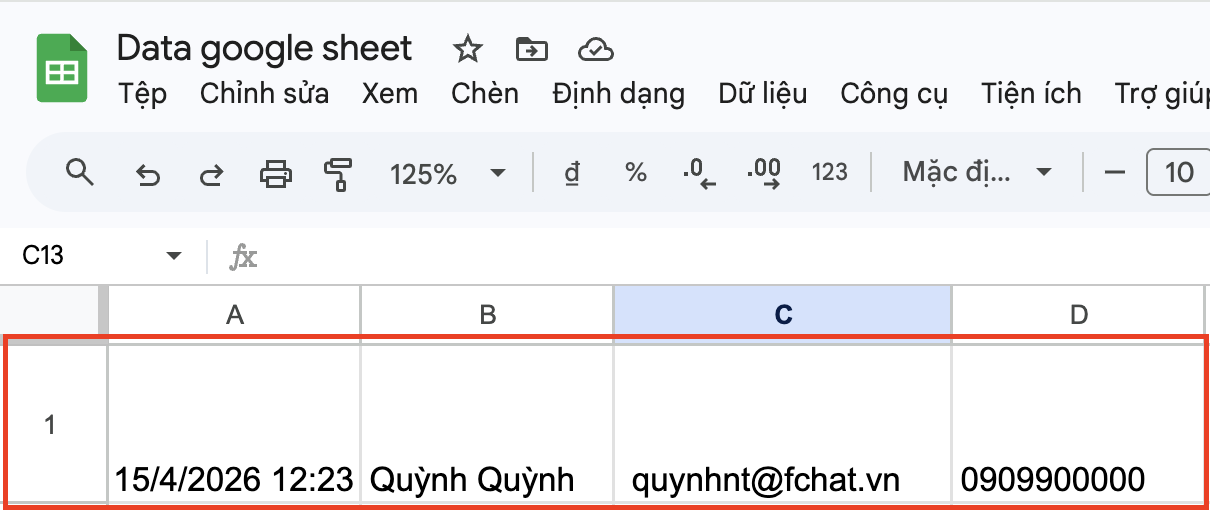Apply percent format to the cell
This screenshot has height=510, width=1210.
[x=635, y=173]
